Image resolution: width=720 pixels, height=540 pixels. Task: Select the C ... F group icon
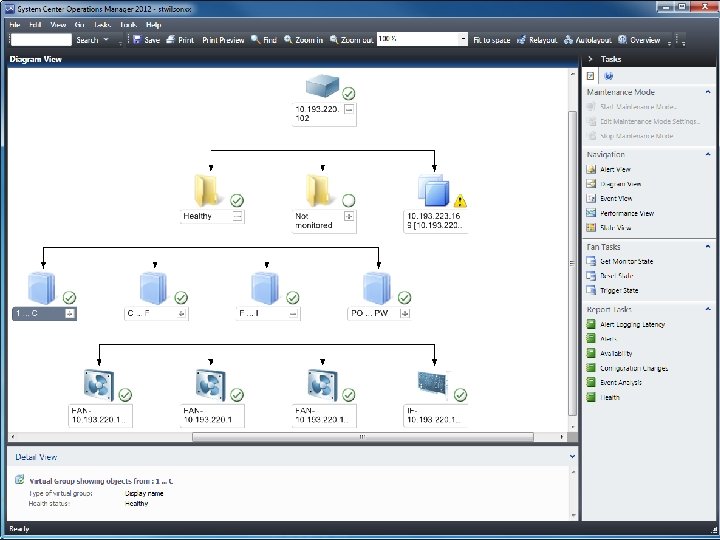pyautogui.click(x=153, y=288)
